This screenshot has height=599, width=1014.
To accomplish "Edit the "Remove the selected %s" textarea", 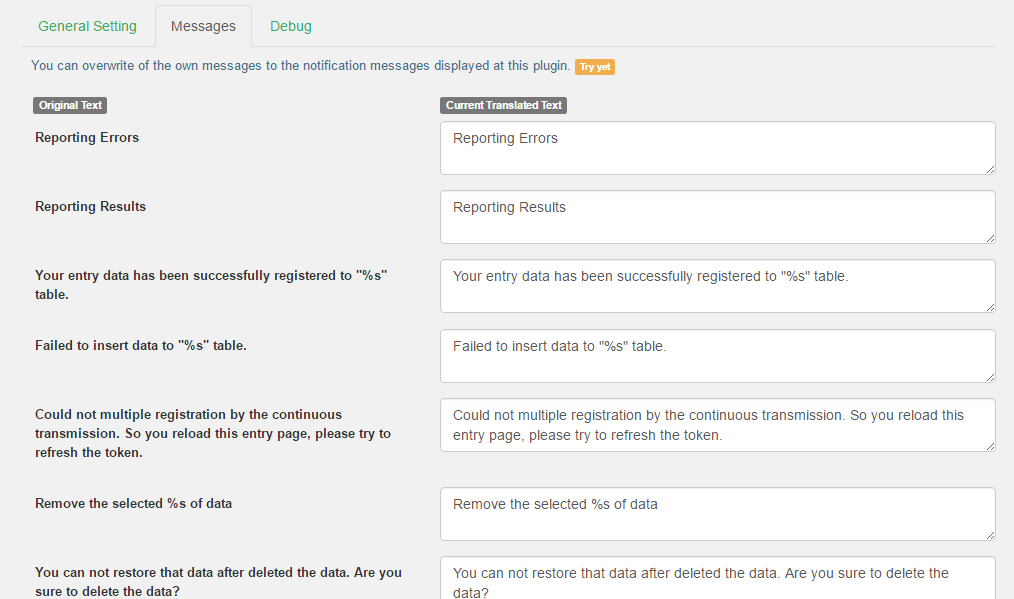I will coord(716,514).
